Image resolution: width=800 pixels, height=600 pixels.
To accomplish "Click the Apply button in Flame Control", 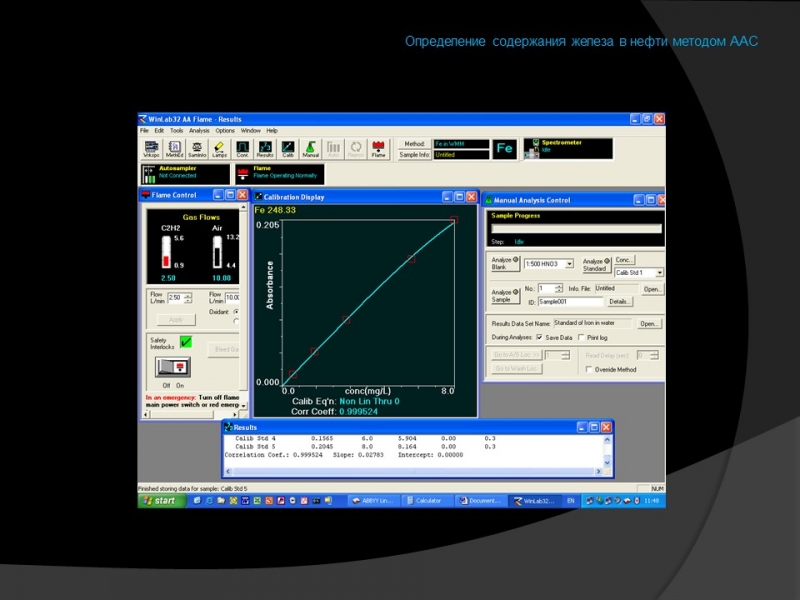I will click(176, 319).
